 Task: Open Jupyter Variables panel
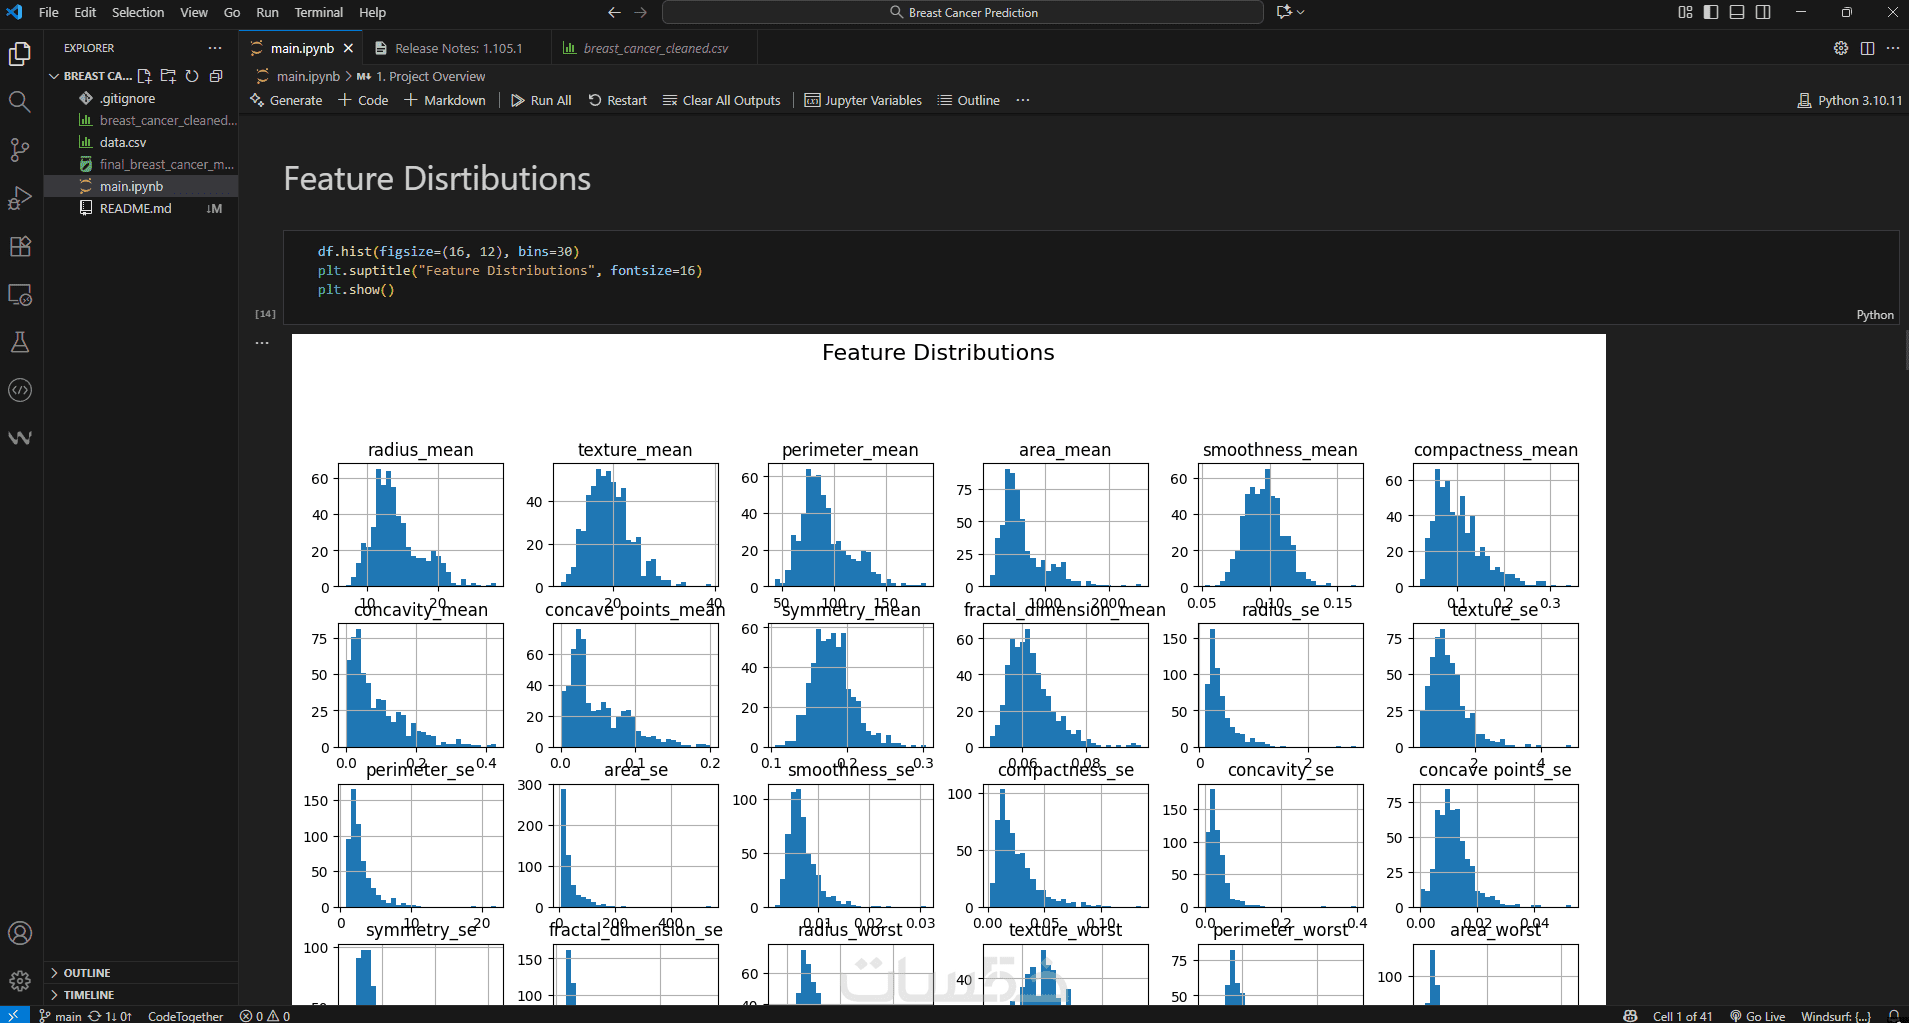pos(863,100)
